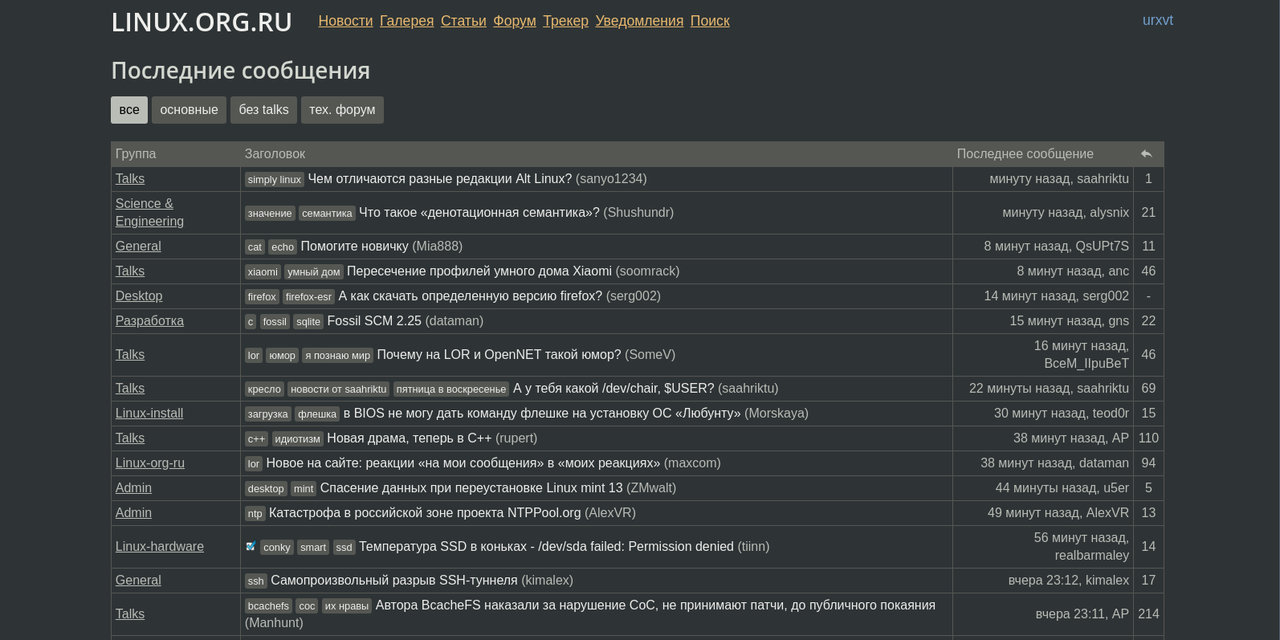Click the 'умный дом' tag
This screenshot has height=640, width=1280.
[x=314, y=272]
